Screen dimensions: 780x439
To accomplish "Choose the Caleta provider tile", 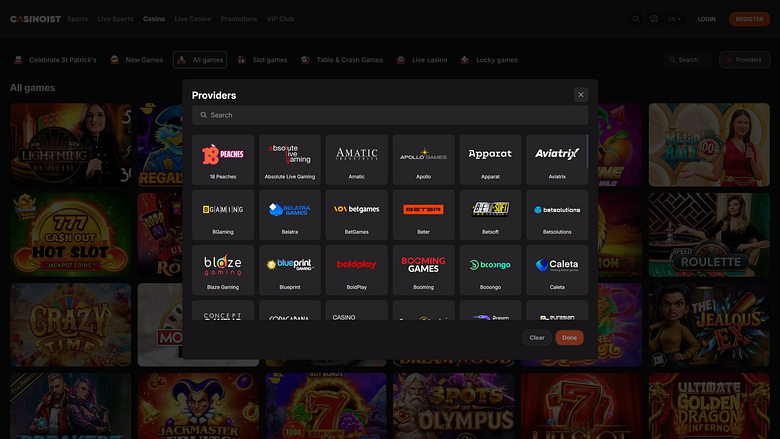I will coord(557,270).
